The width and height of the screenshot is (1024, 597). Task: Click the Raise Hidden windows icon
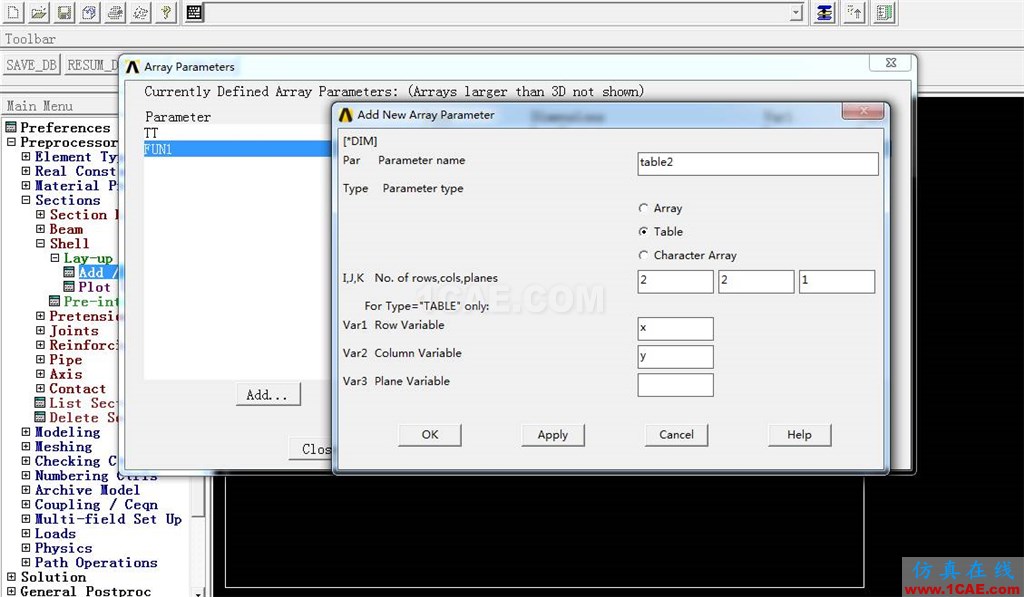(825, 12)
